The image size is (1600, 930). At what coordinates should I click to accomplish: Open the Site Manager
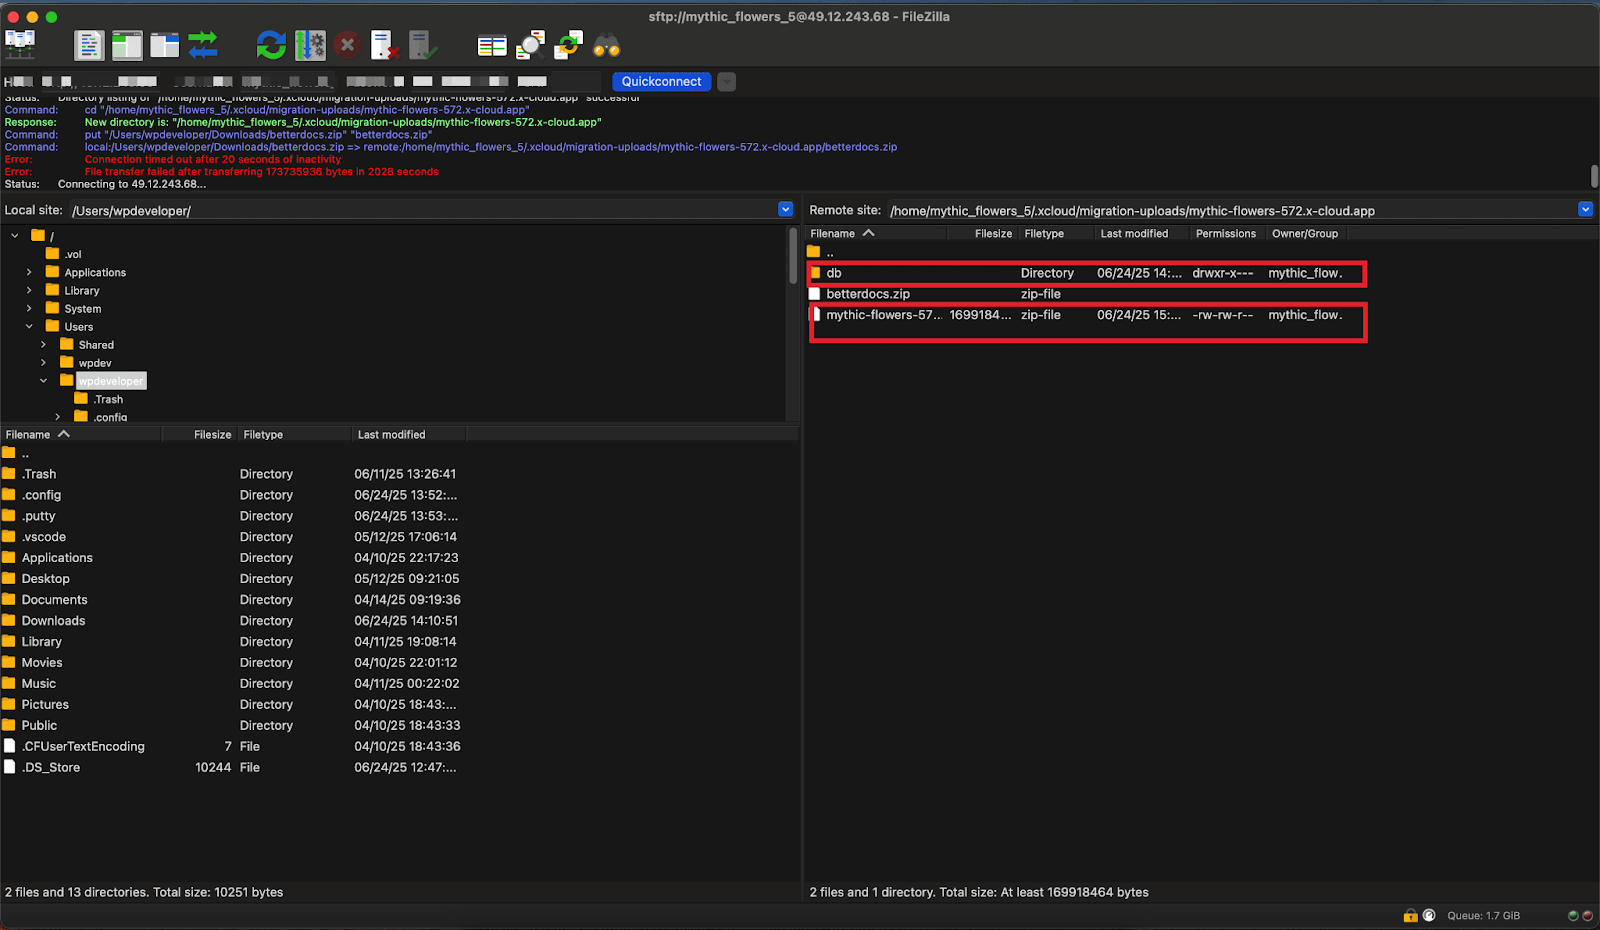(x=20, y=45)
